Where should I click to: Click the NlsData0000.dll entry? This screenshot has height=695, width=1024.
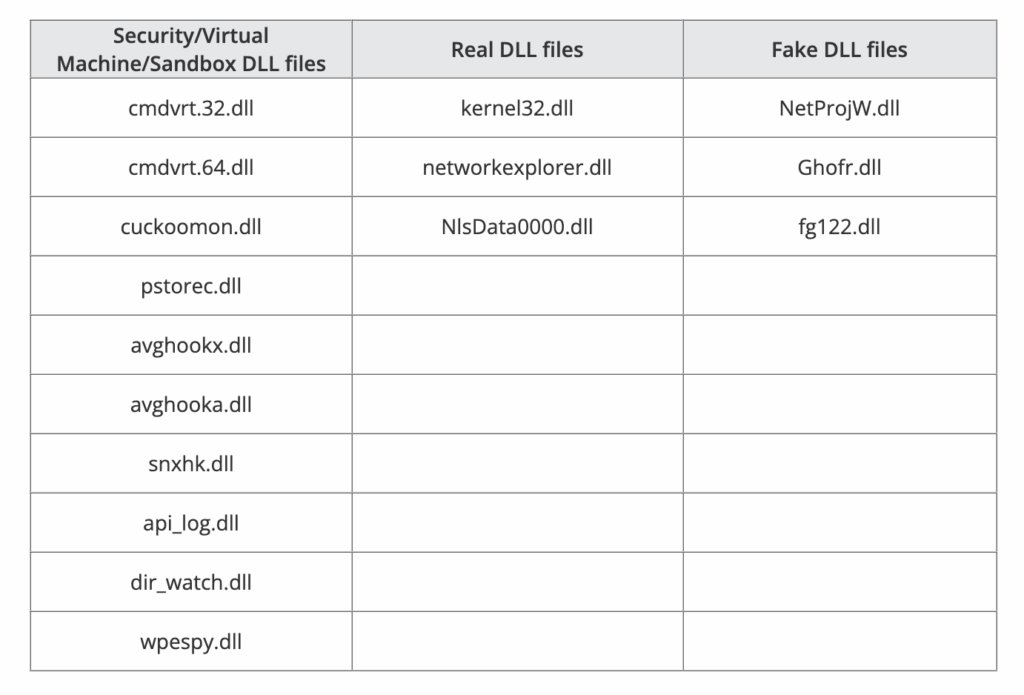517,226
